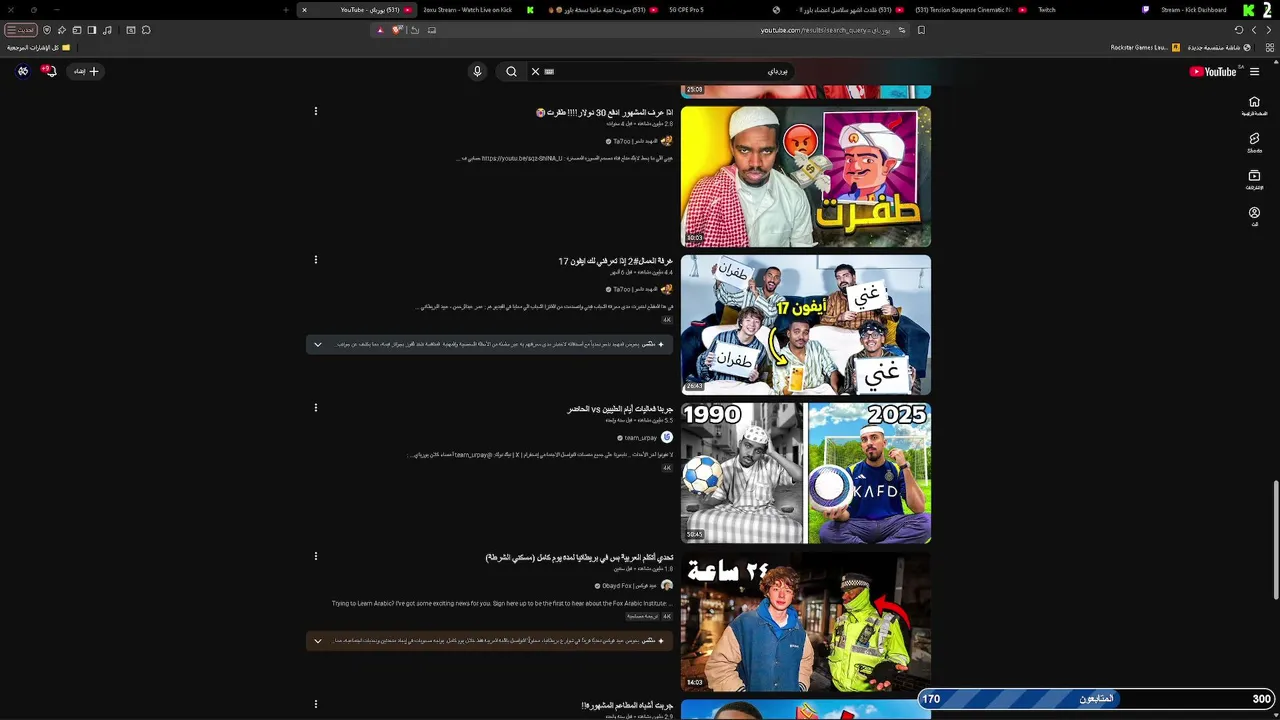This screenshot has width=1280, height=720.
Task: Open the account avatar menu
Action: pos(23,71)
